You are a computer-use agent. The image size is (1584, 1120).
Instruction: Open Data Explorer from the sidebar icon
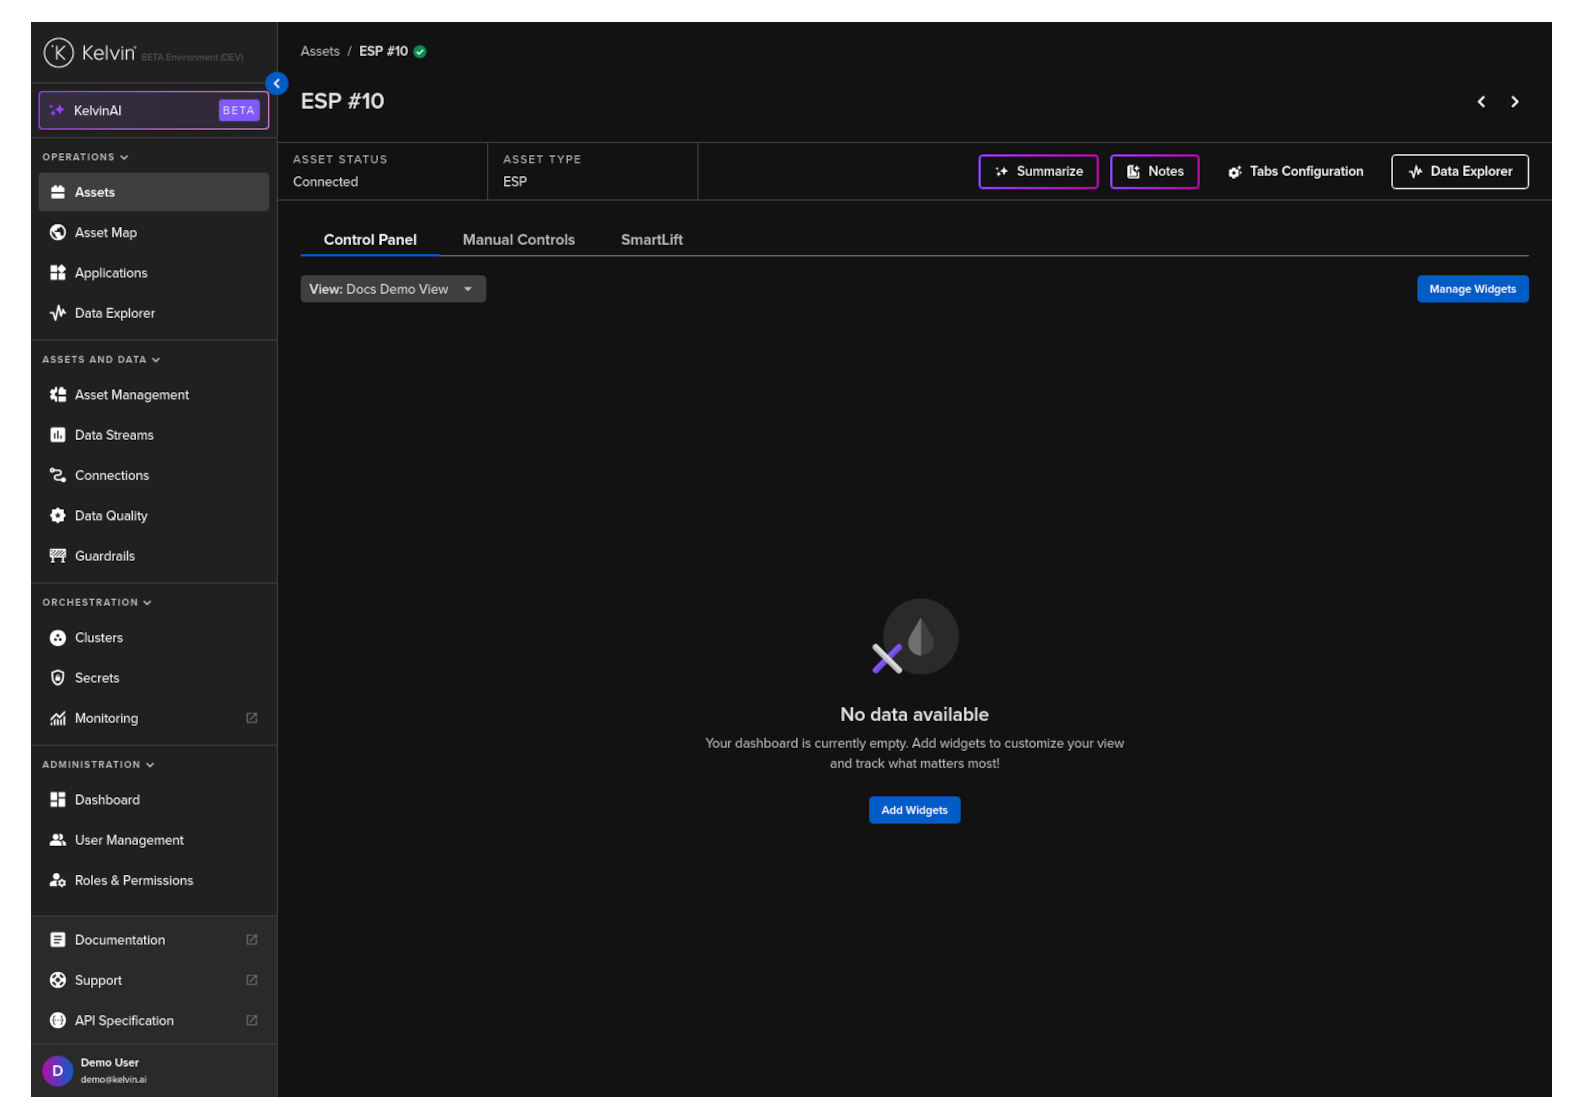[58, 313]
